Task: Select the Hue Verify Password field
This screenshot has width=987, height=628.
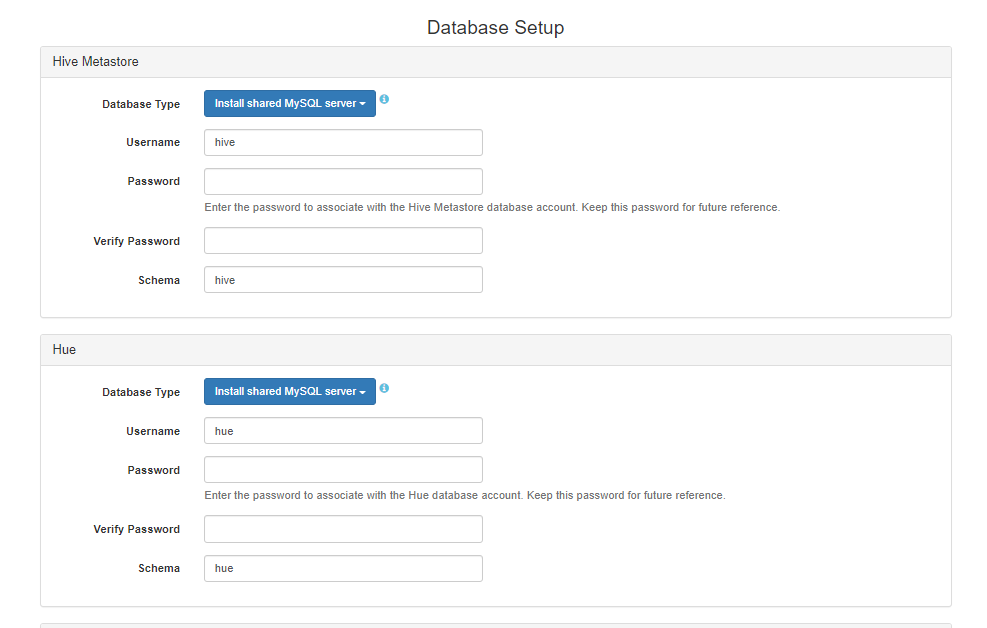Action: [343, 529]
